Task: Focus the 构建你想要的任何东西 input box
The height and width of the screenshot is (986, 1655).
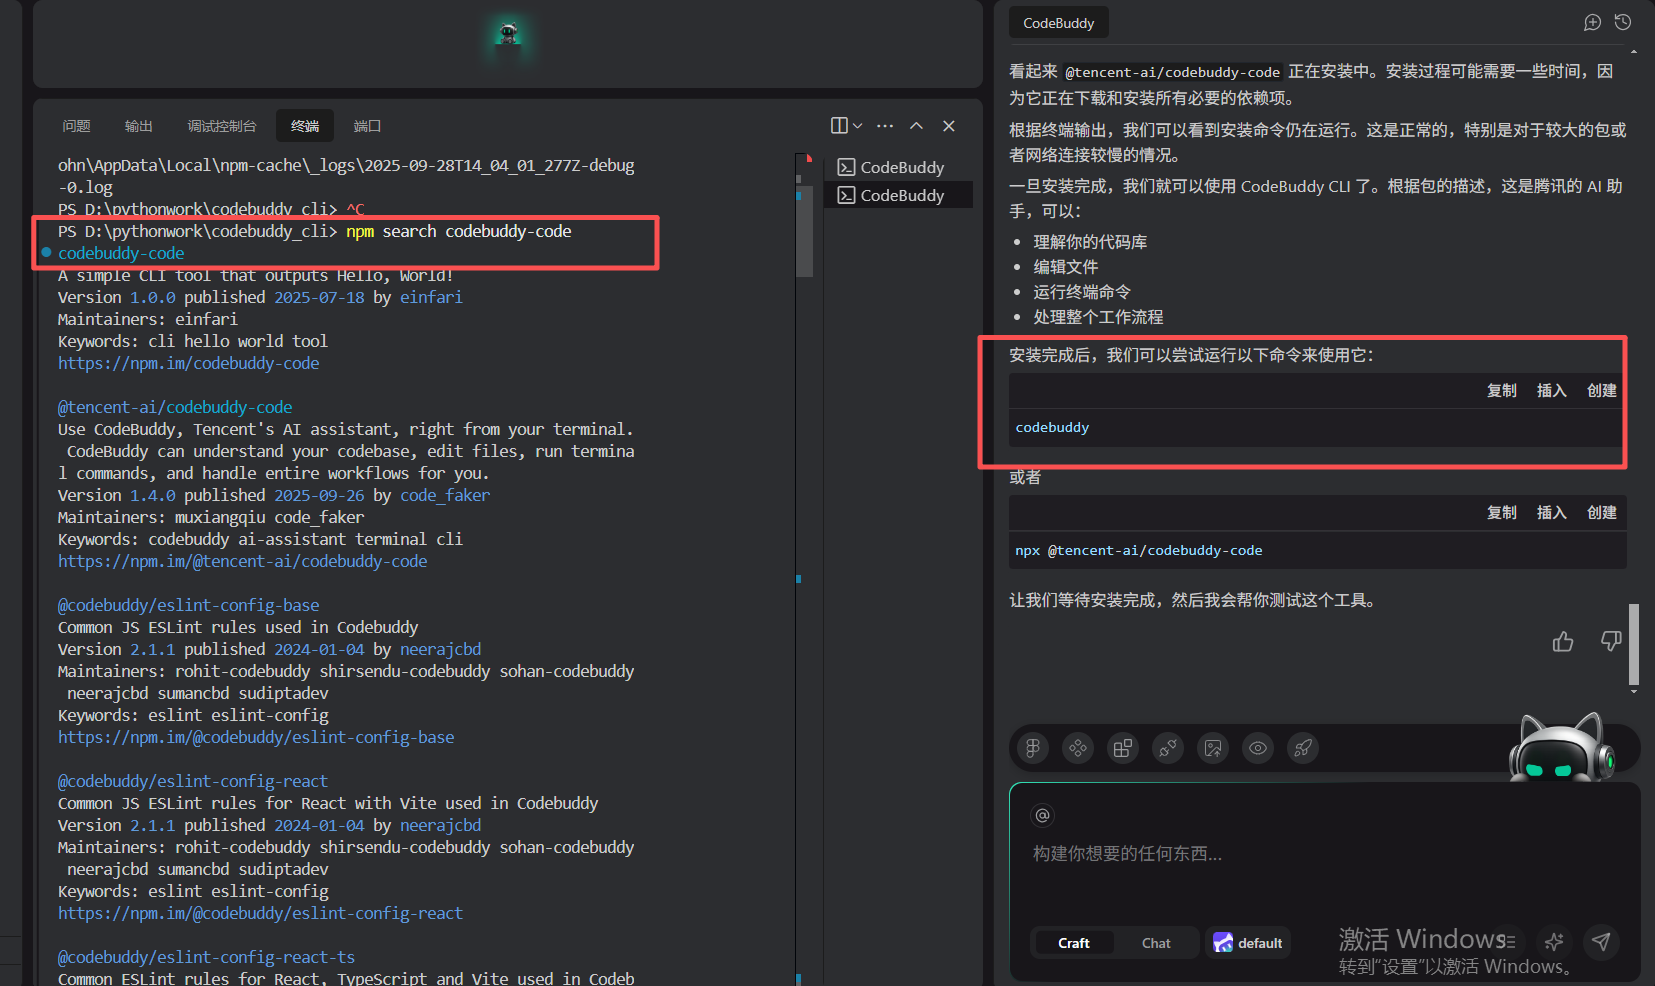Action: tap(1325, 854)
